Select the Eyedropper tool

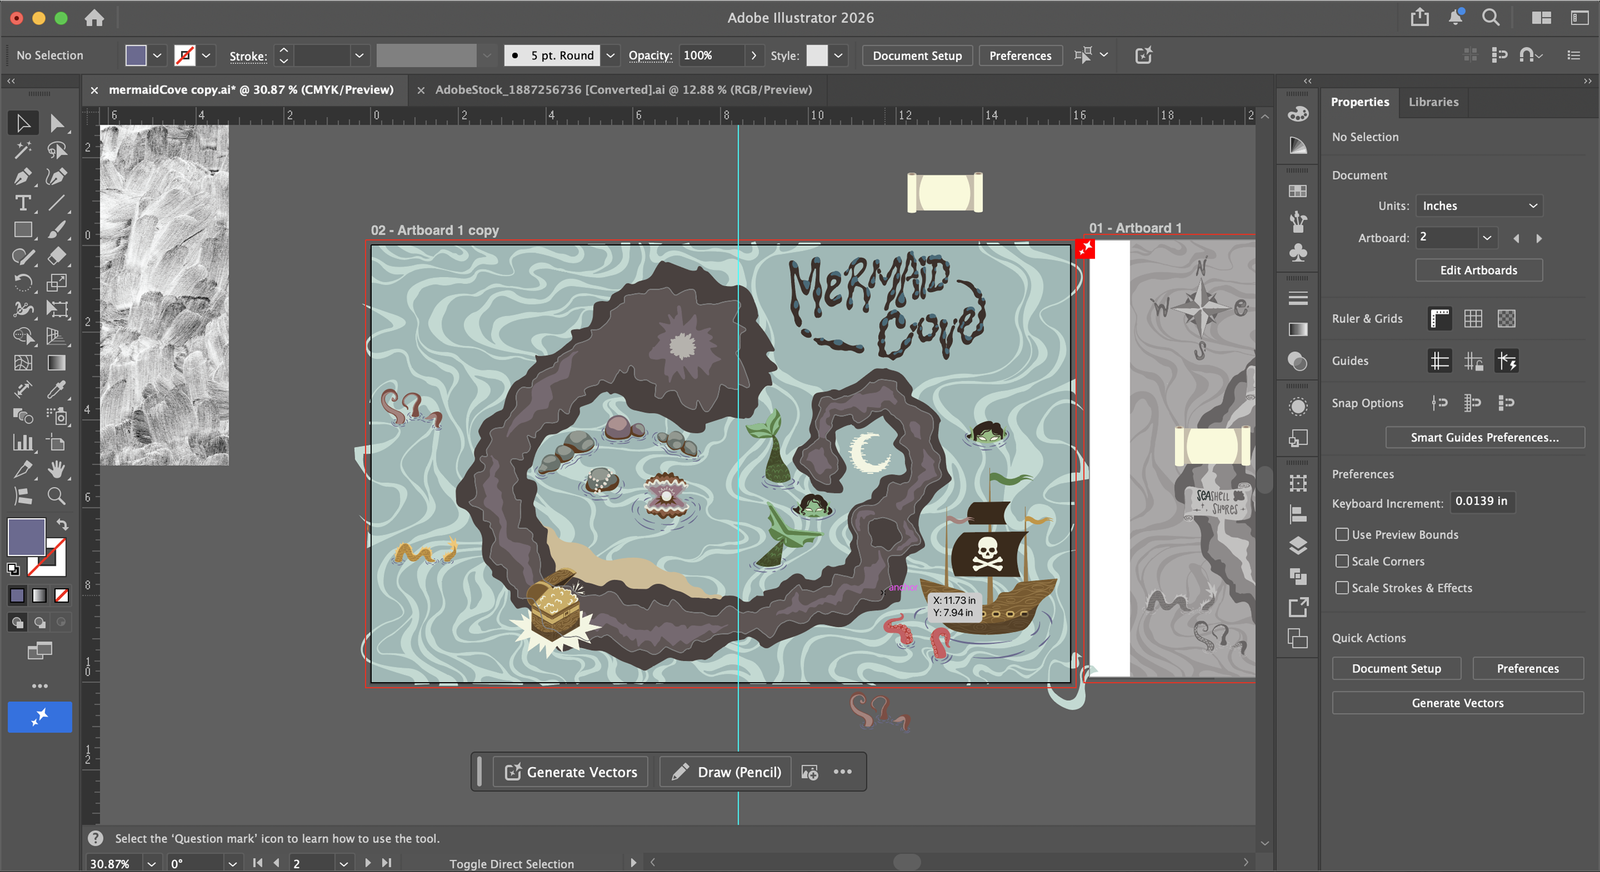tap(57, 389)
